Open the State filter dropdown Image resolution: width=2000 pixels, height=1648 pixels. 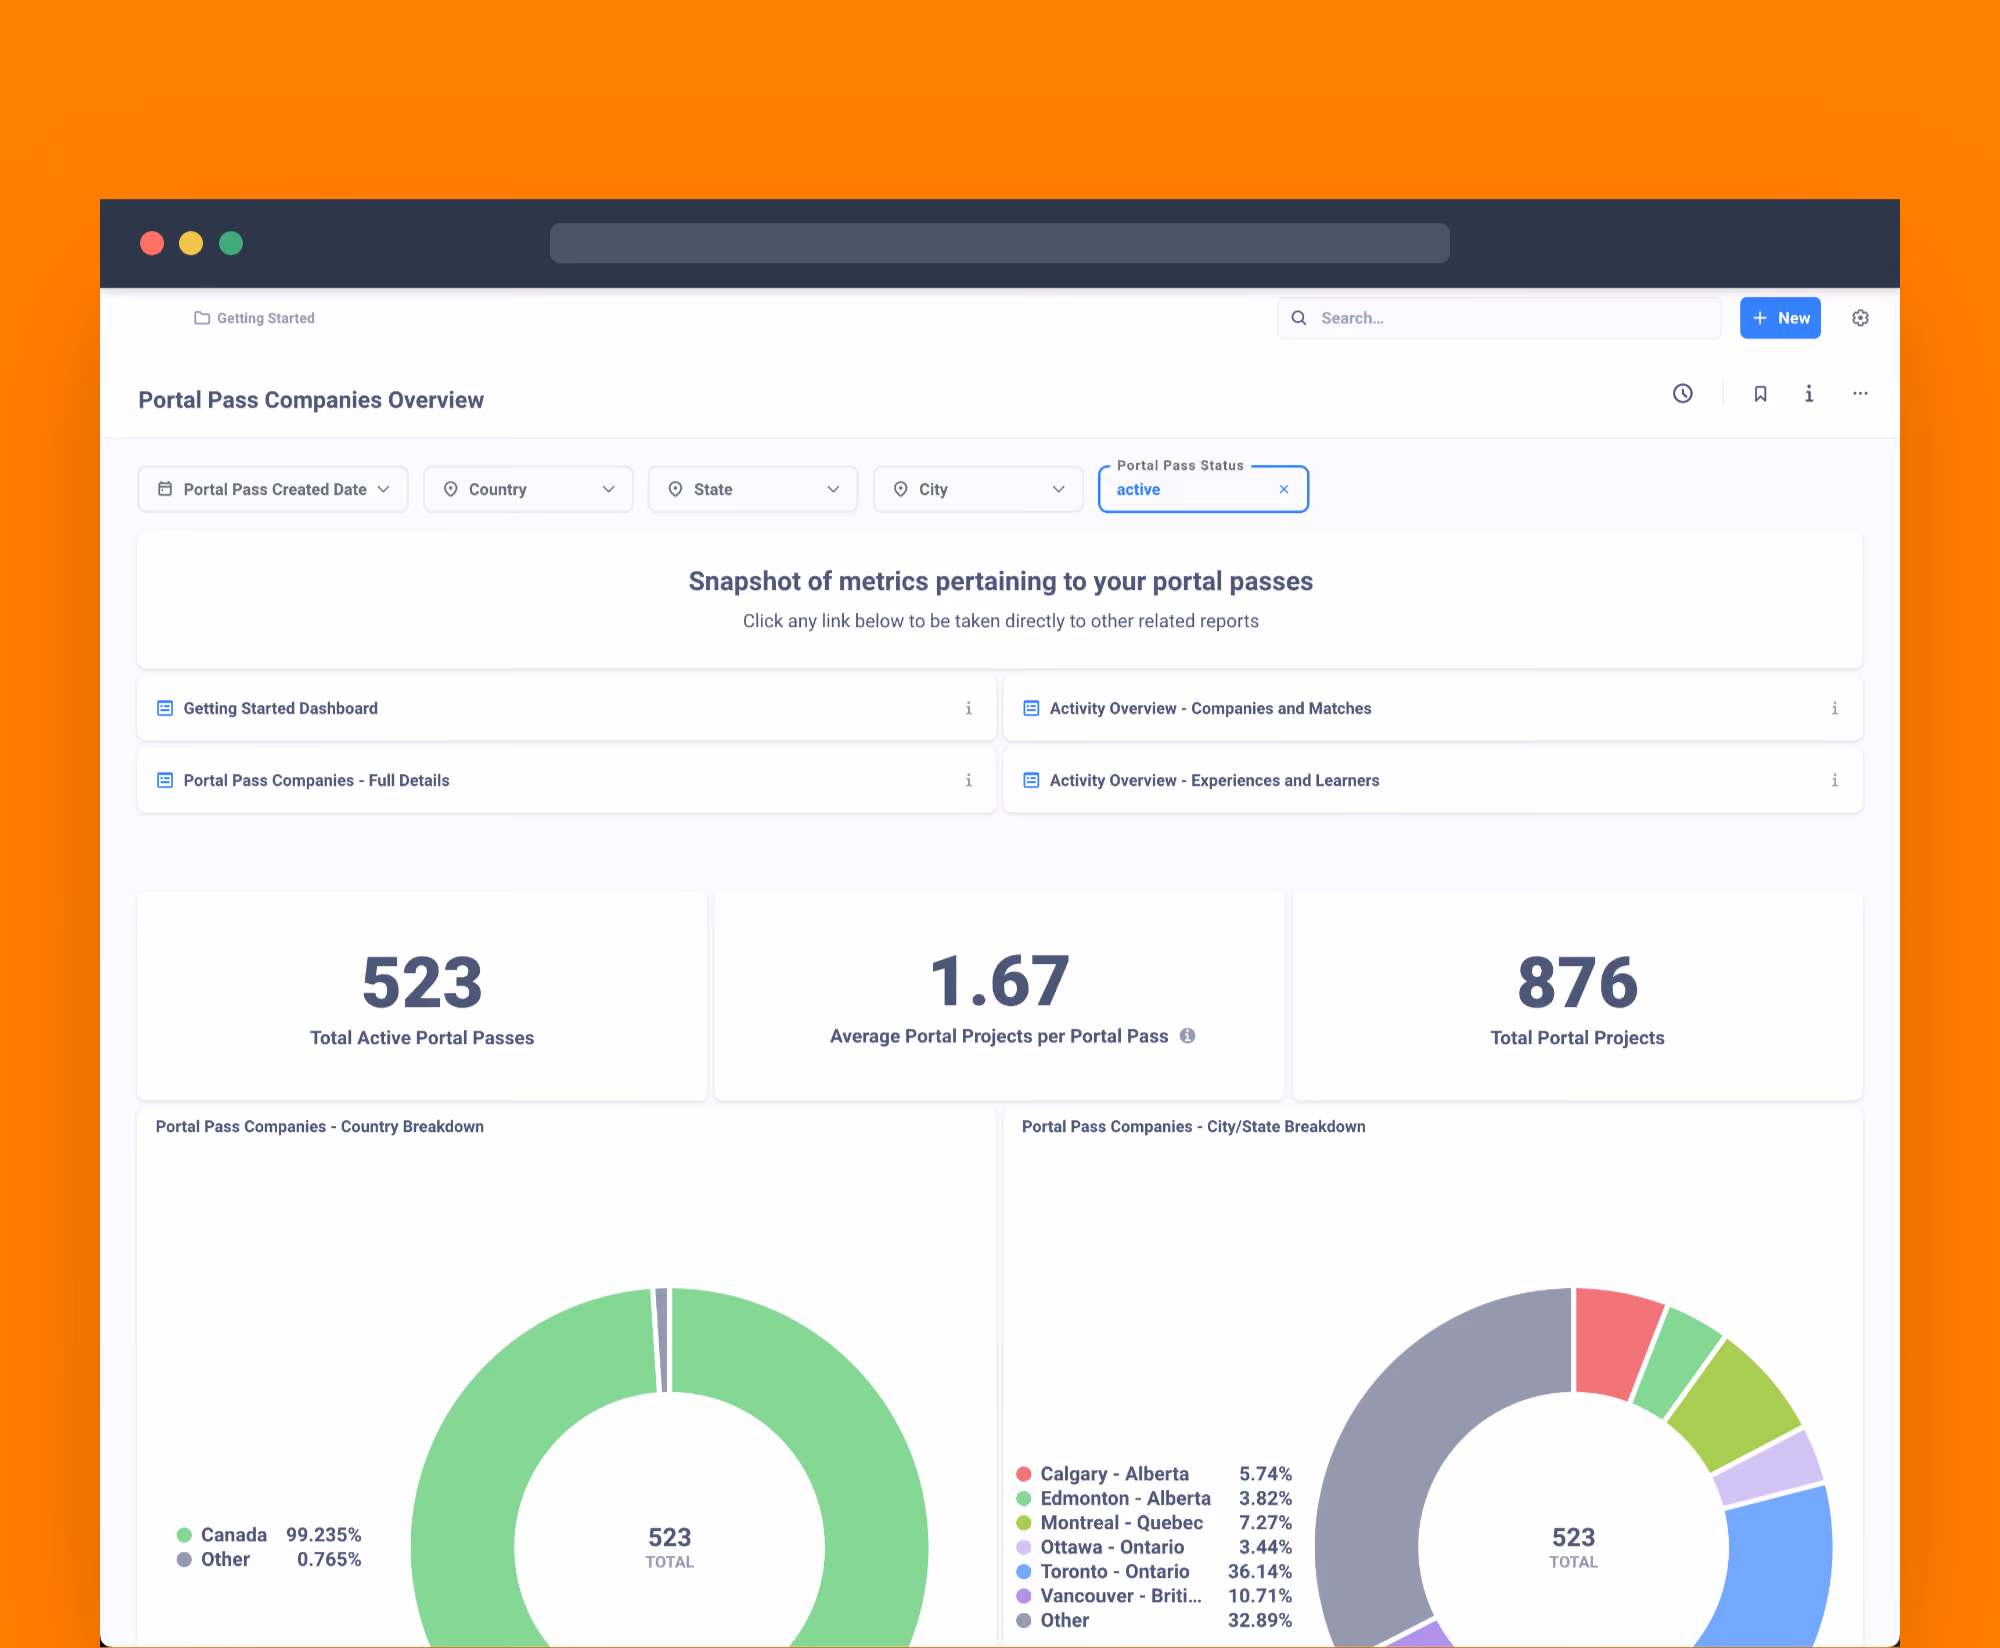(753, 489)
